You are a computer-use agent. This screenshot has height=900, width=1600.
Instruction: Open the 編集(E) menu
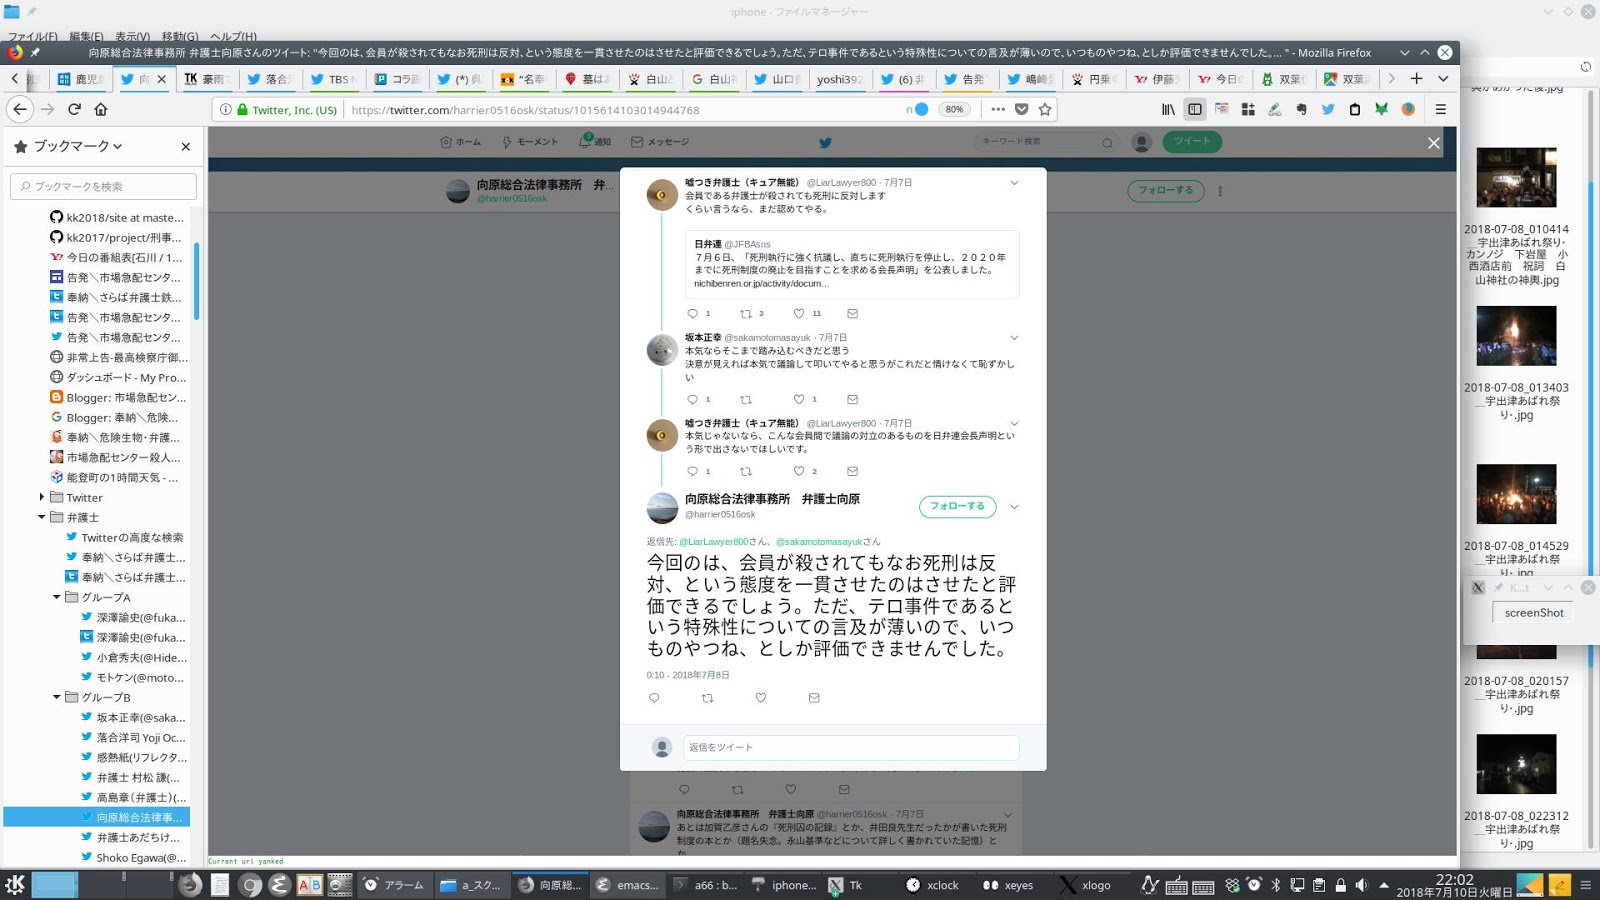pos(86,36)
